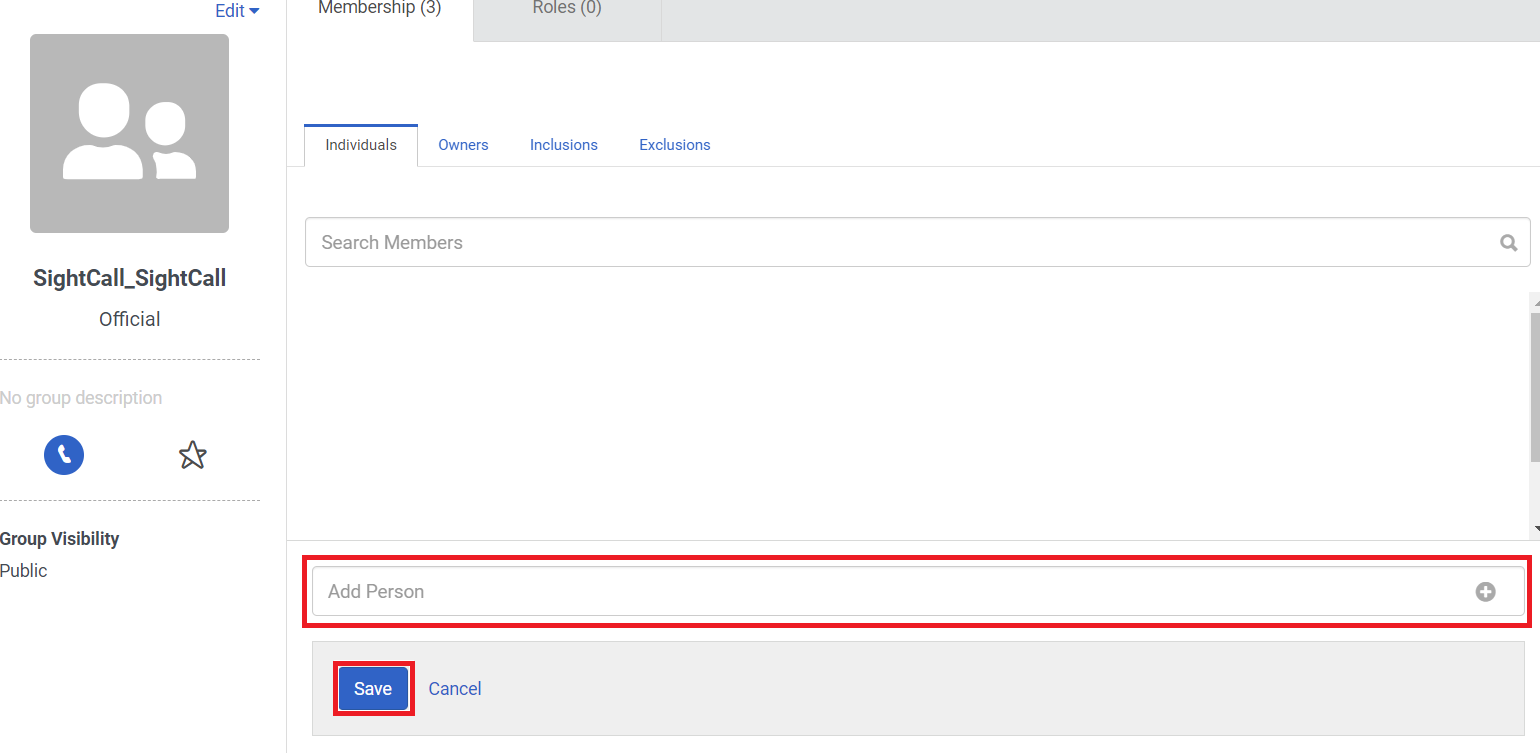Open the Inclusions sub-tab
Image resolution: width=1540 pixels, height=753 pixels.
(x=564, y=145)
